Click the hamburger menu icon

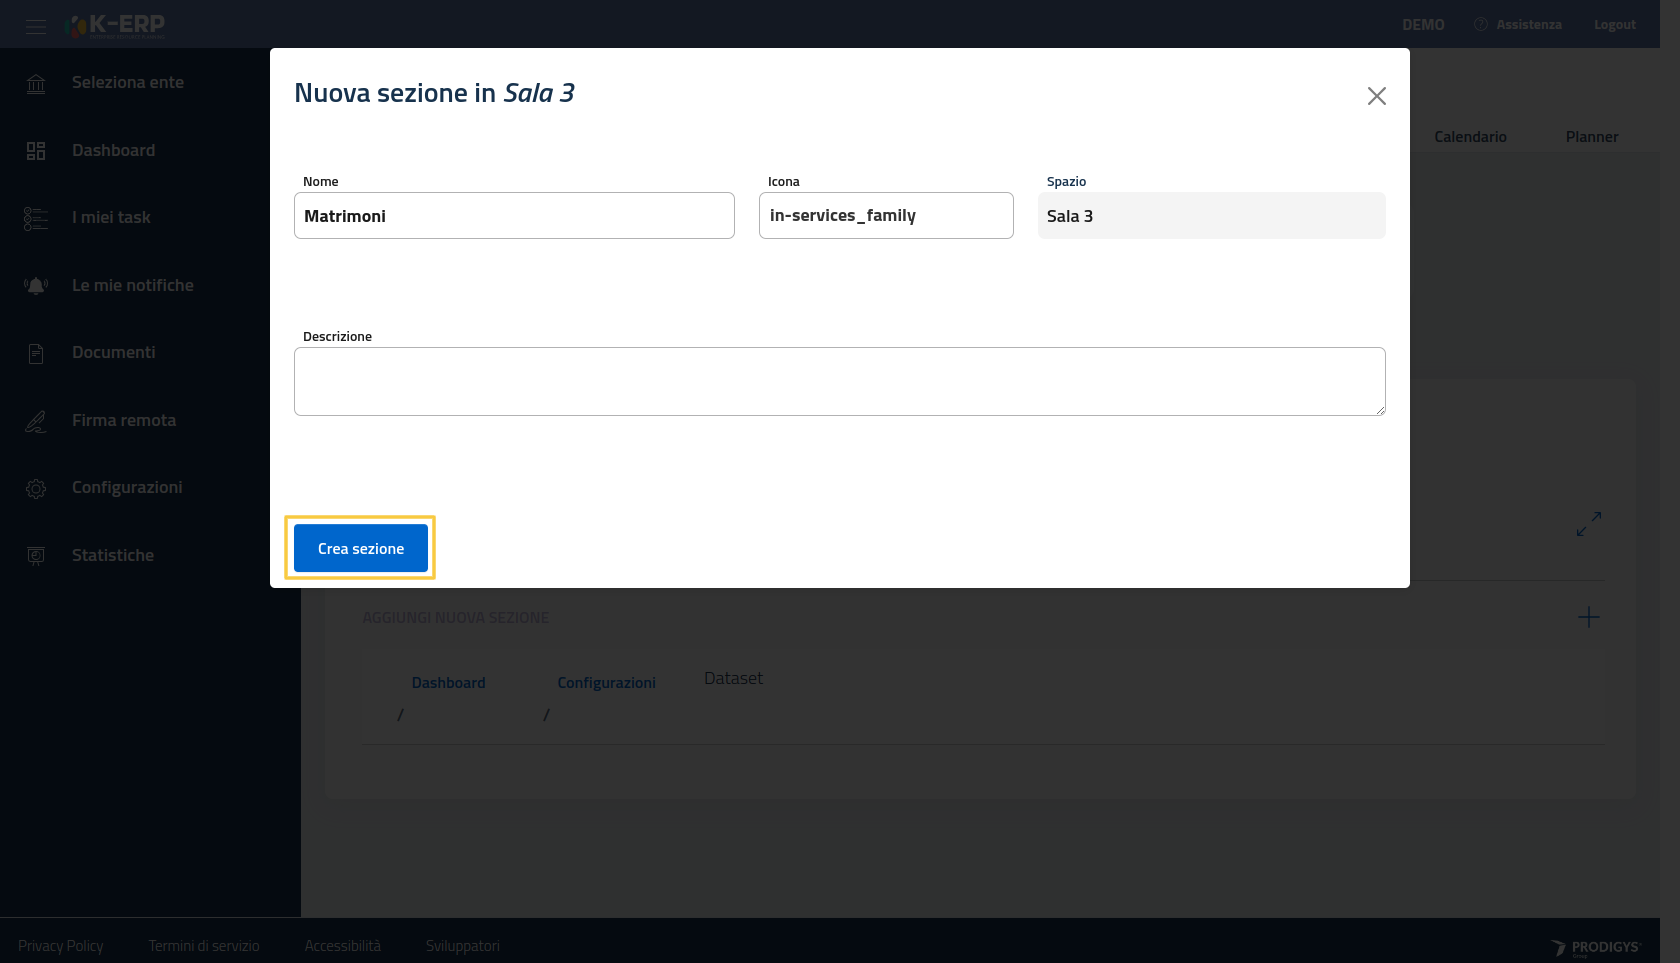coord(36,26)
